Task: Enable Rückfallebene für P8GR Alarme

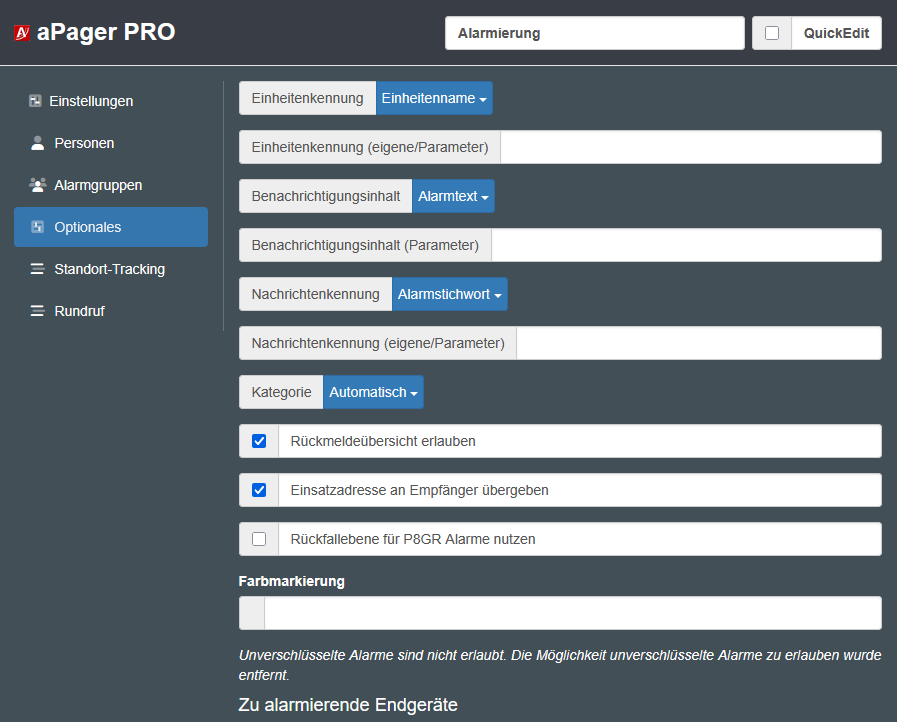Action: (x=259, y=539)
